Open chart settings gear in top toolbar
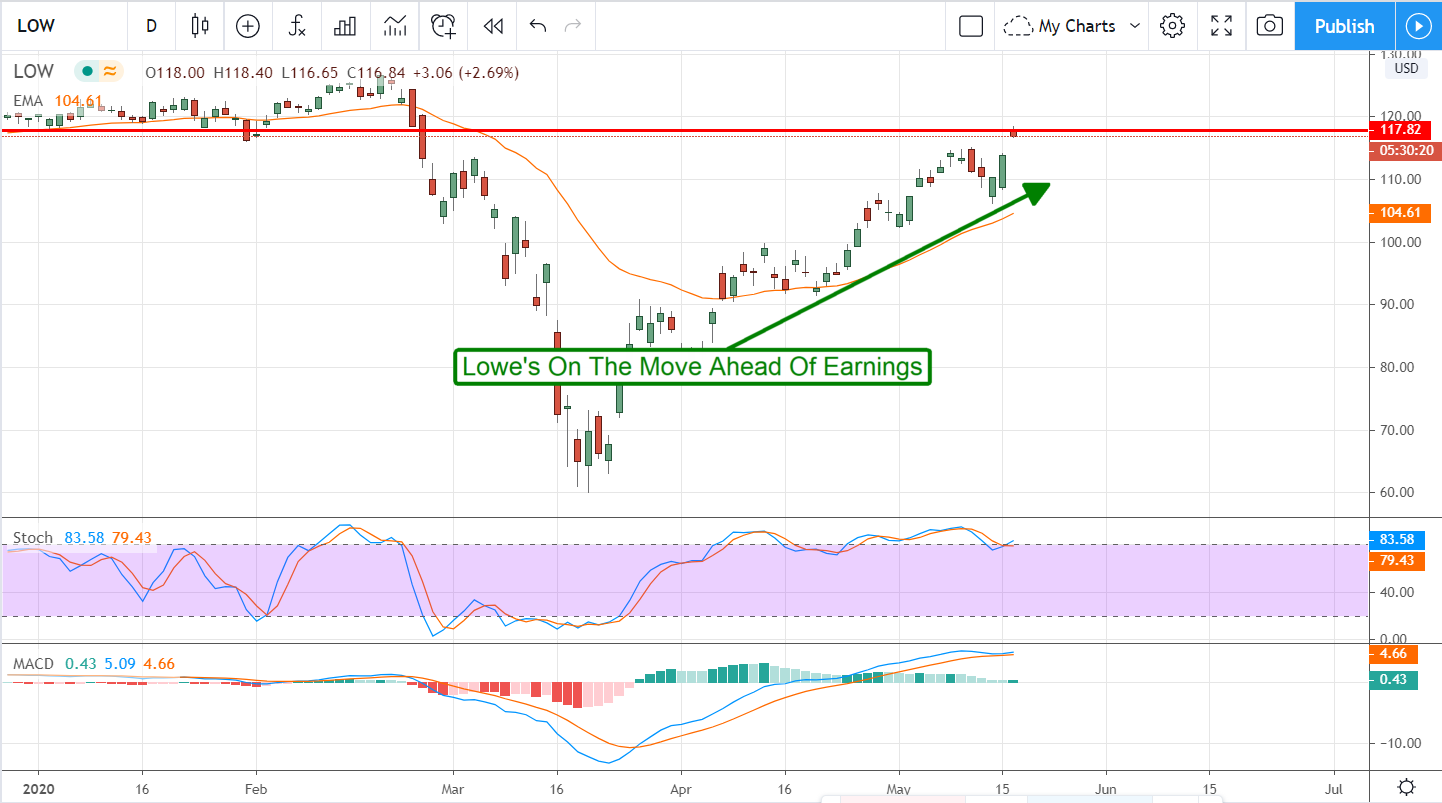 [x=1173, y=26]
